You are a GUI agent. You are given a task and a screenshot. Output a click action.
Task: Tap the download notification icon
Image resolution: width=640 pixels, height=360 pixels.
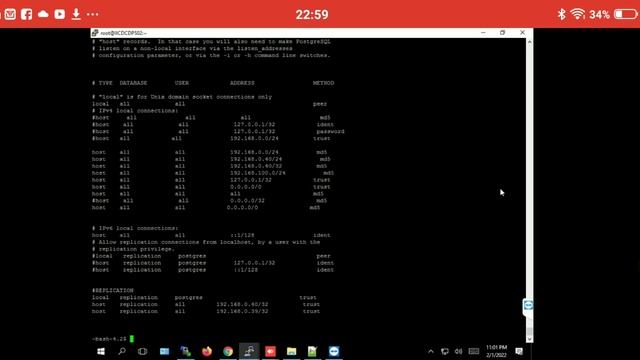click(x=76, y=14)
